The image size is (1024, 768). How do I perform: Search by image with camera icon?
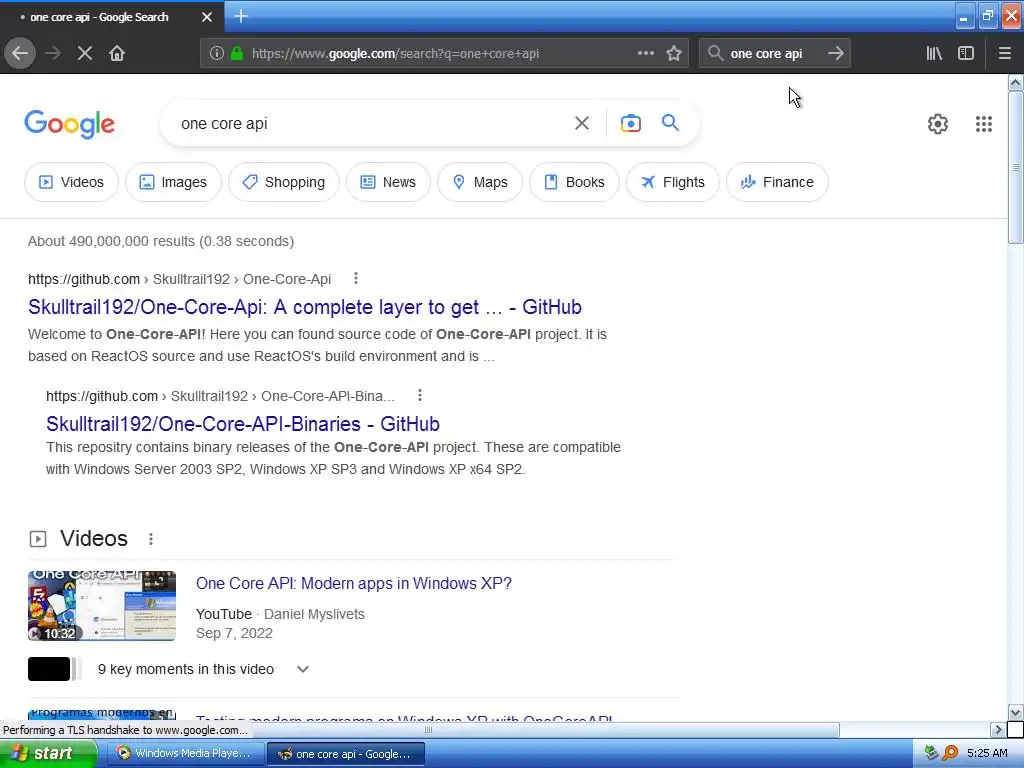pyautogui.click(x=631, y=123)
